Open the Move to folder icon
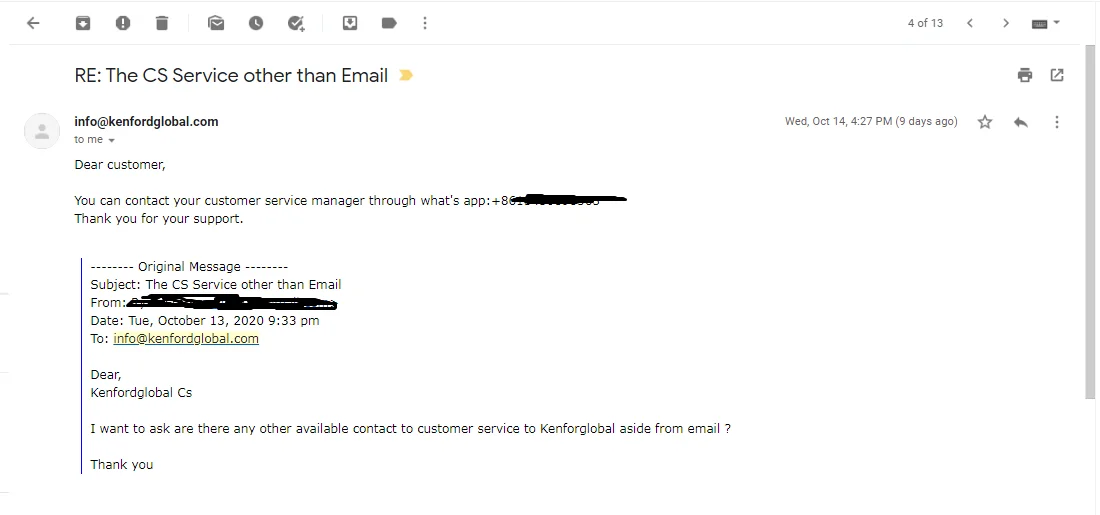The image size is (1100, 515). (x=350, y=23)
